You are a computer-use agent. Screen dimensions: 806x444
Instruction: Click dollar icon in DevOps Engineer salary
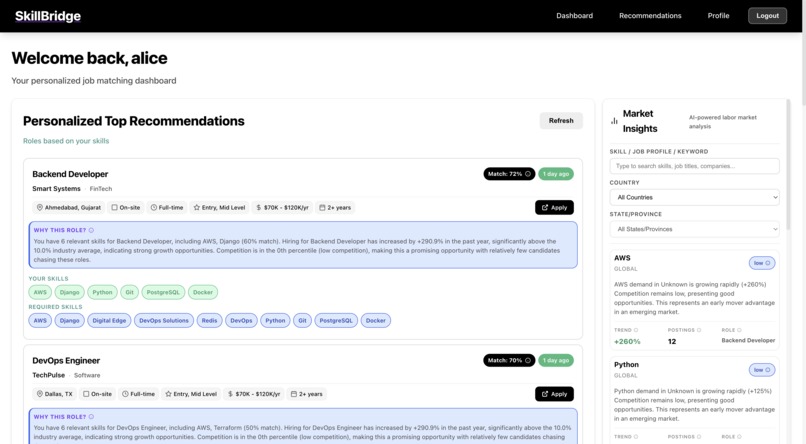[x=230, y=394]
